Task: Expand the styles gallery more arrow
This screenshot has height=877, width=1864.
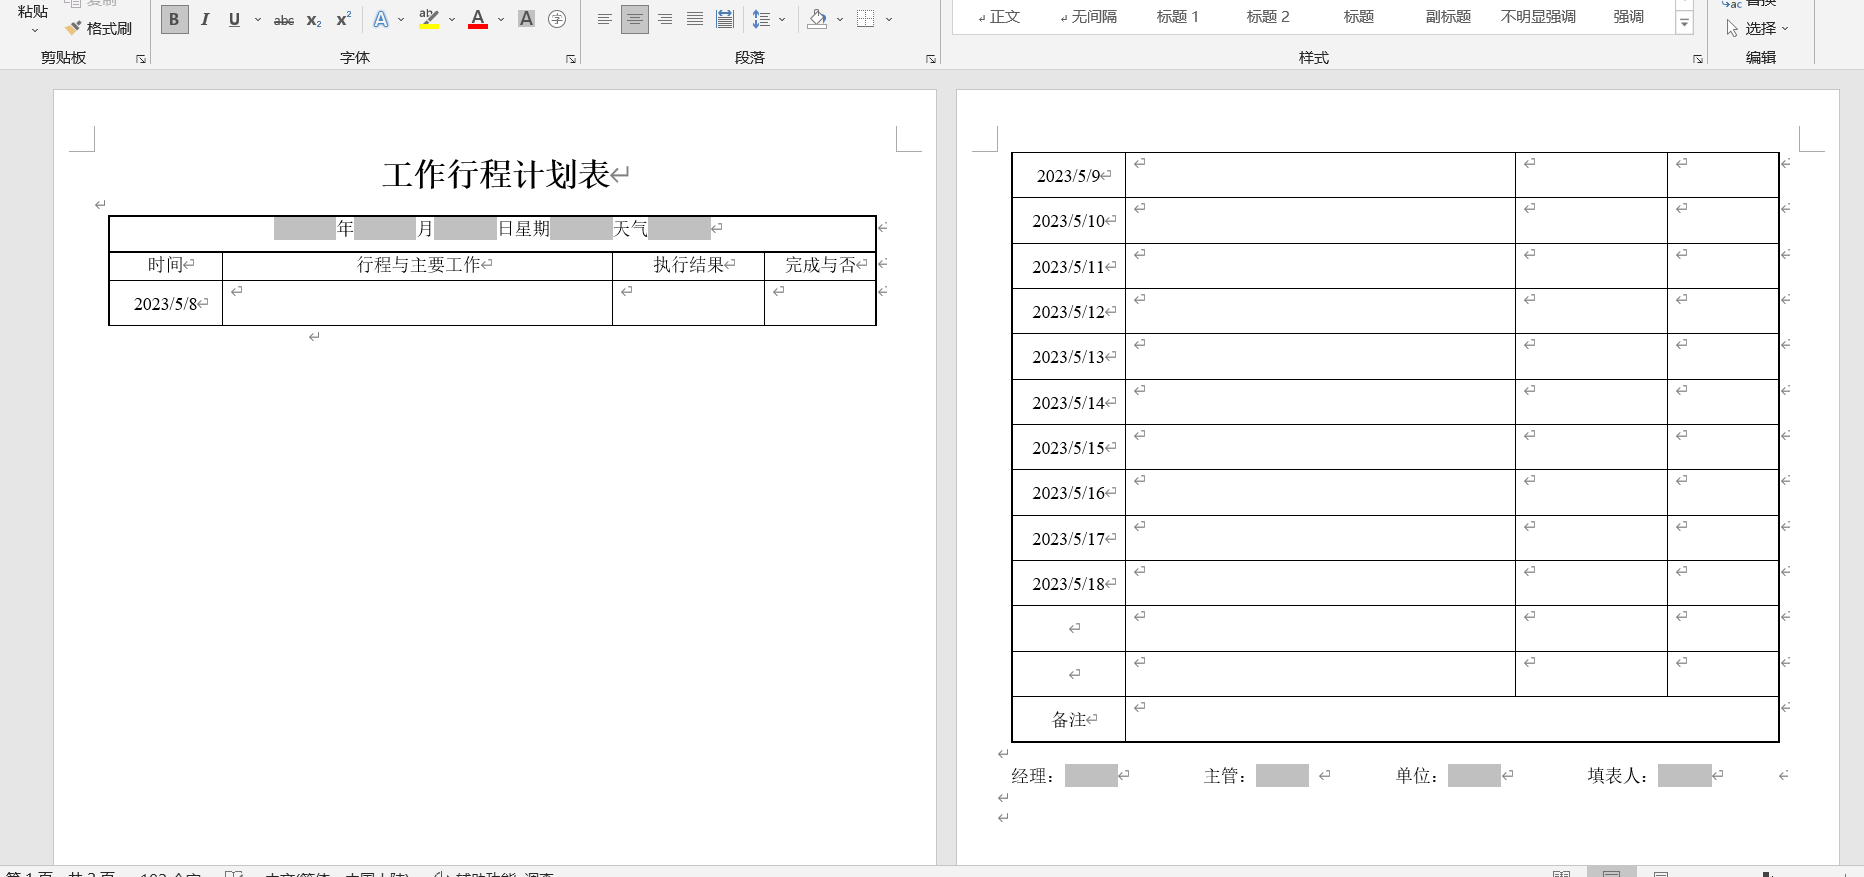Action: [1685, 24]
